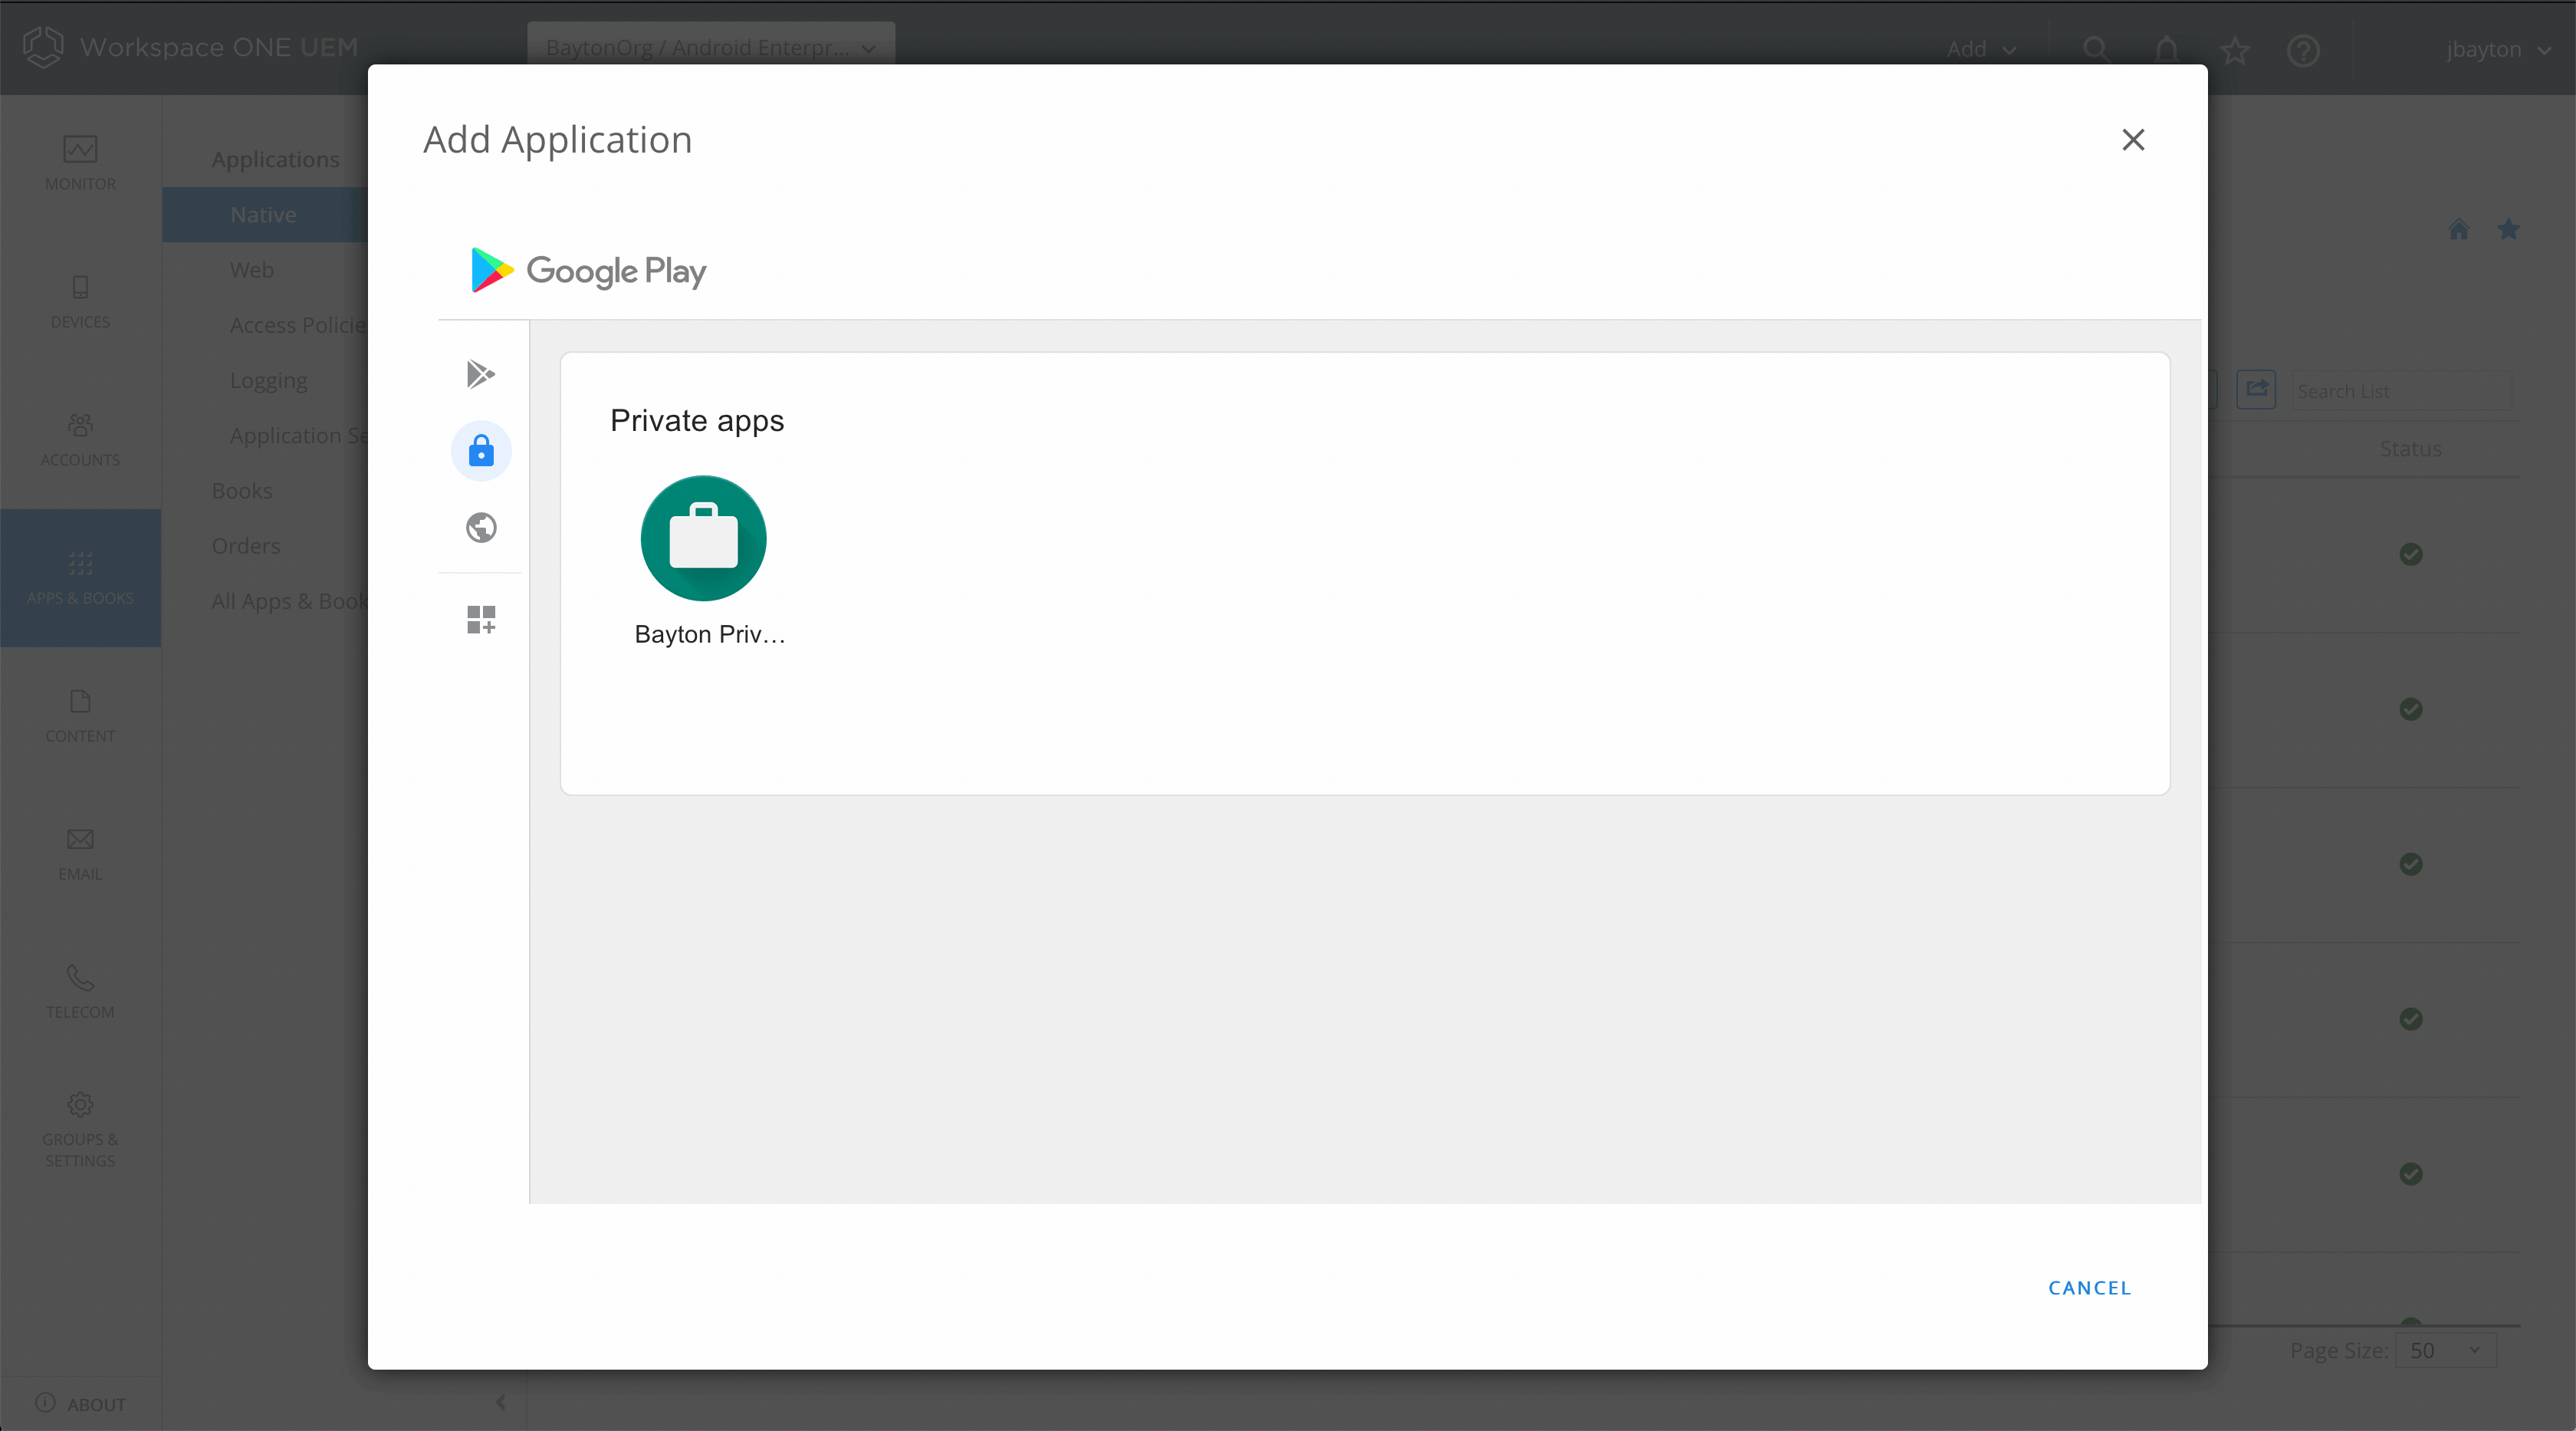This screenshot has height=1431, width=2576.
Task: Click the CANCEL button
Action: point(2089,1288)
